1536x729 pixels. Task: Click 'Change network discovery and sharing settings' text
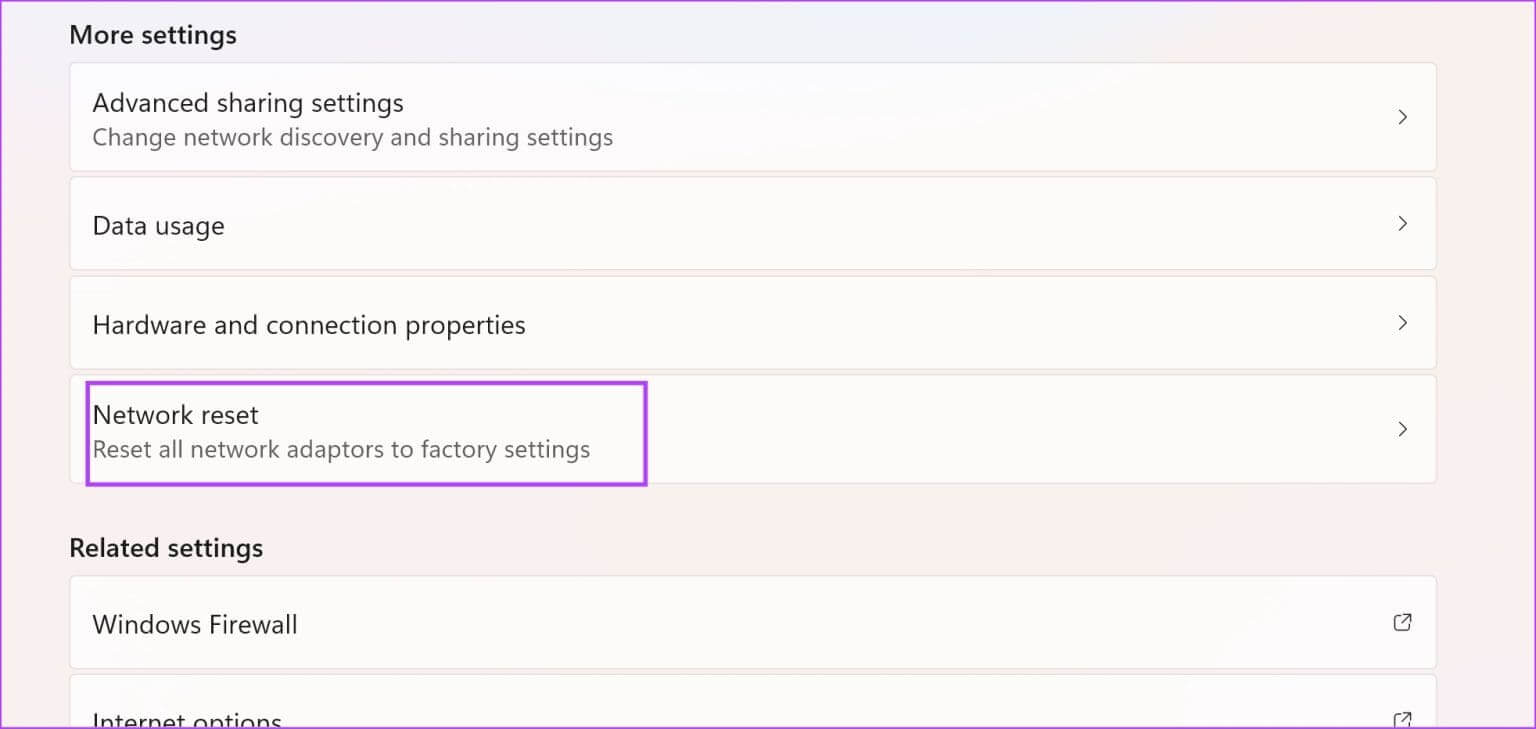(x=352, y=137)
